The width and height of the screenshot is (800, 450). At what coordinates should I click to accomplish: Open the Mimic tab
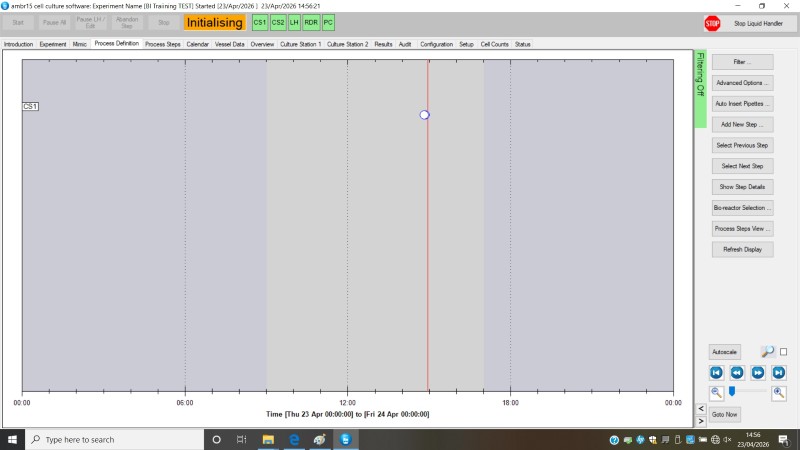[x=80, y=44]
